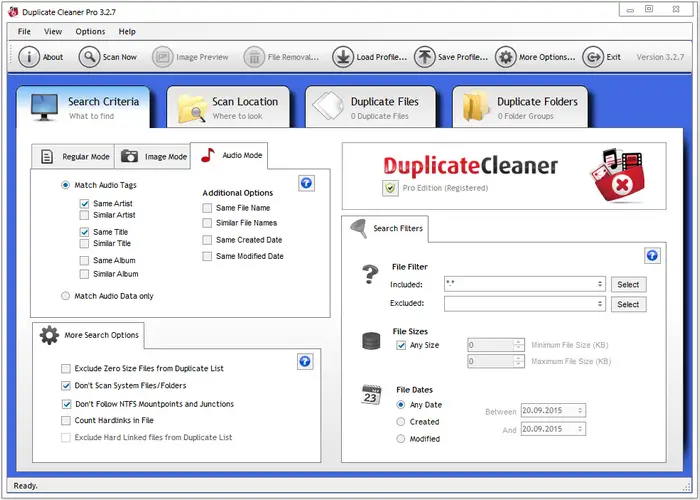
Task: Click the File Sizes database icon
Action: [x=371, y=341]
